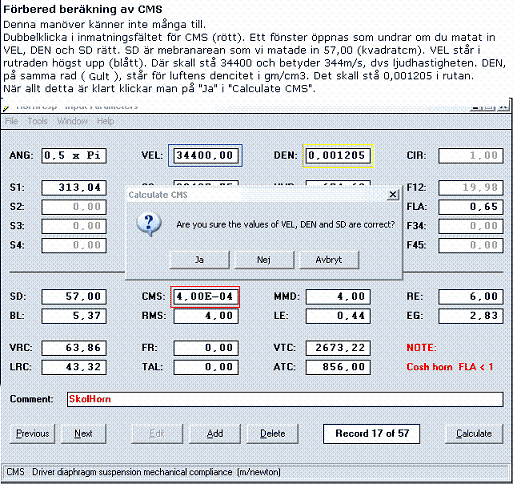This screenshot has height=484, width=513.
Task: Confirm with the Ja button
Action: click(199, 260)
